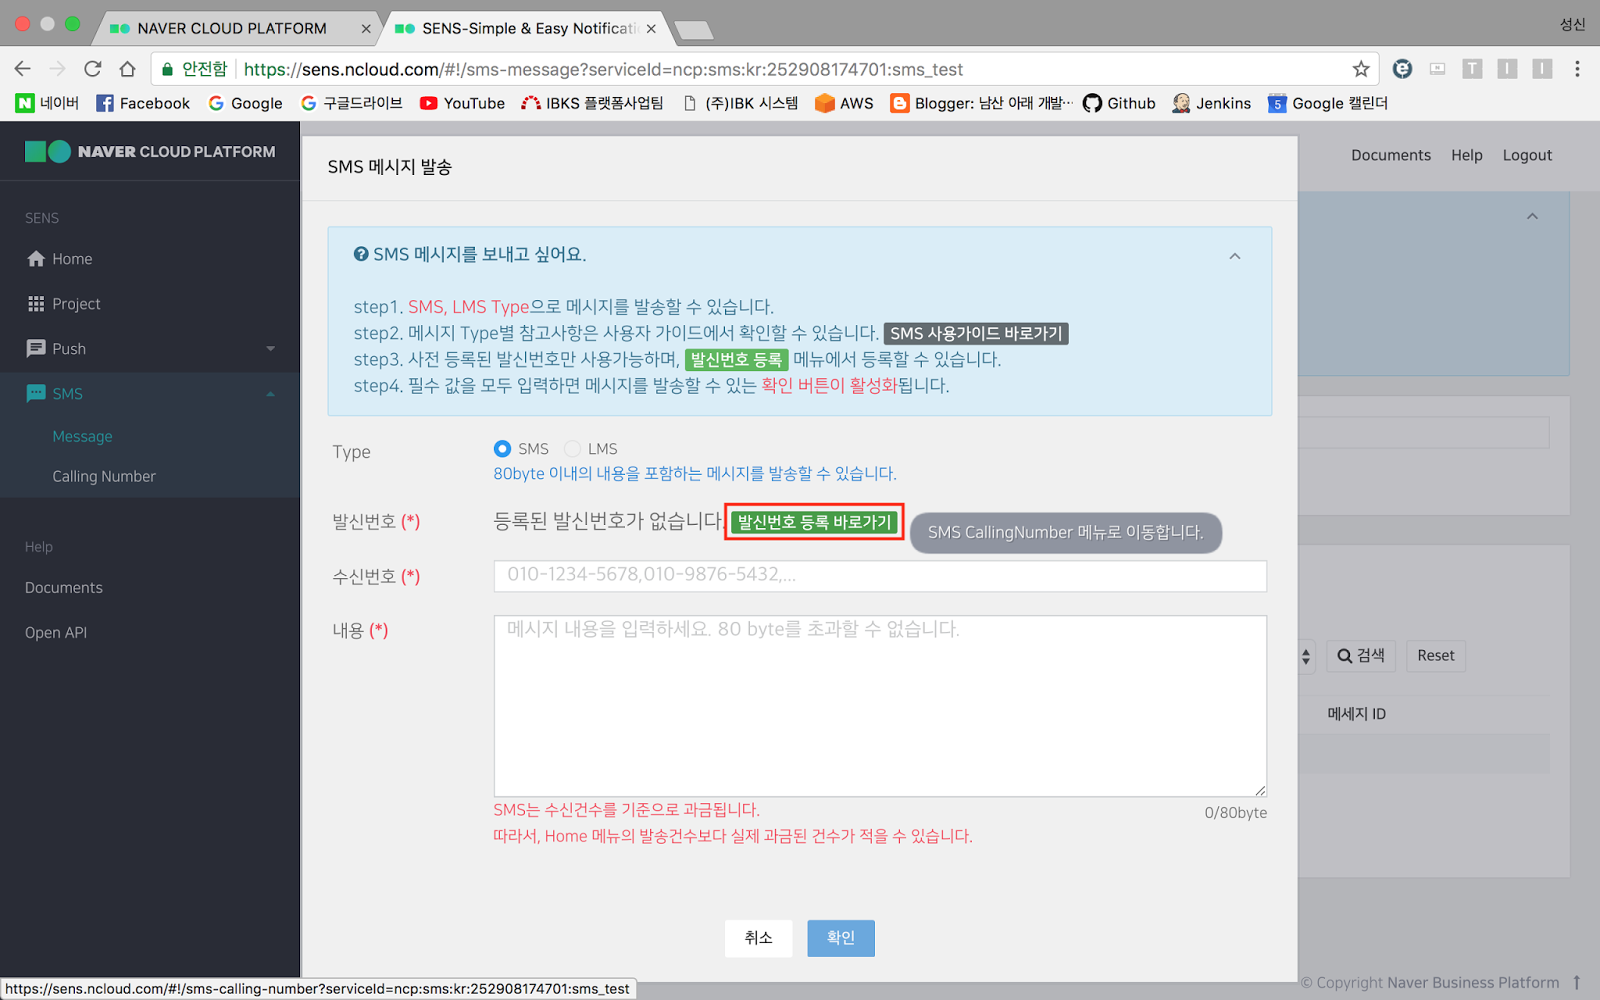Click the 내용 message content textarea

[880, 706]
